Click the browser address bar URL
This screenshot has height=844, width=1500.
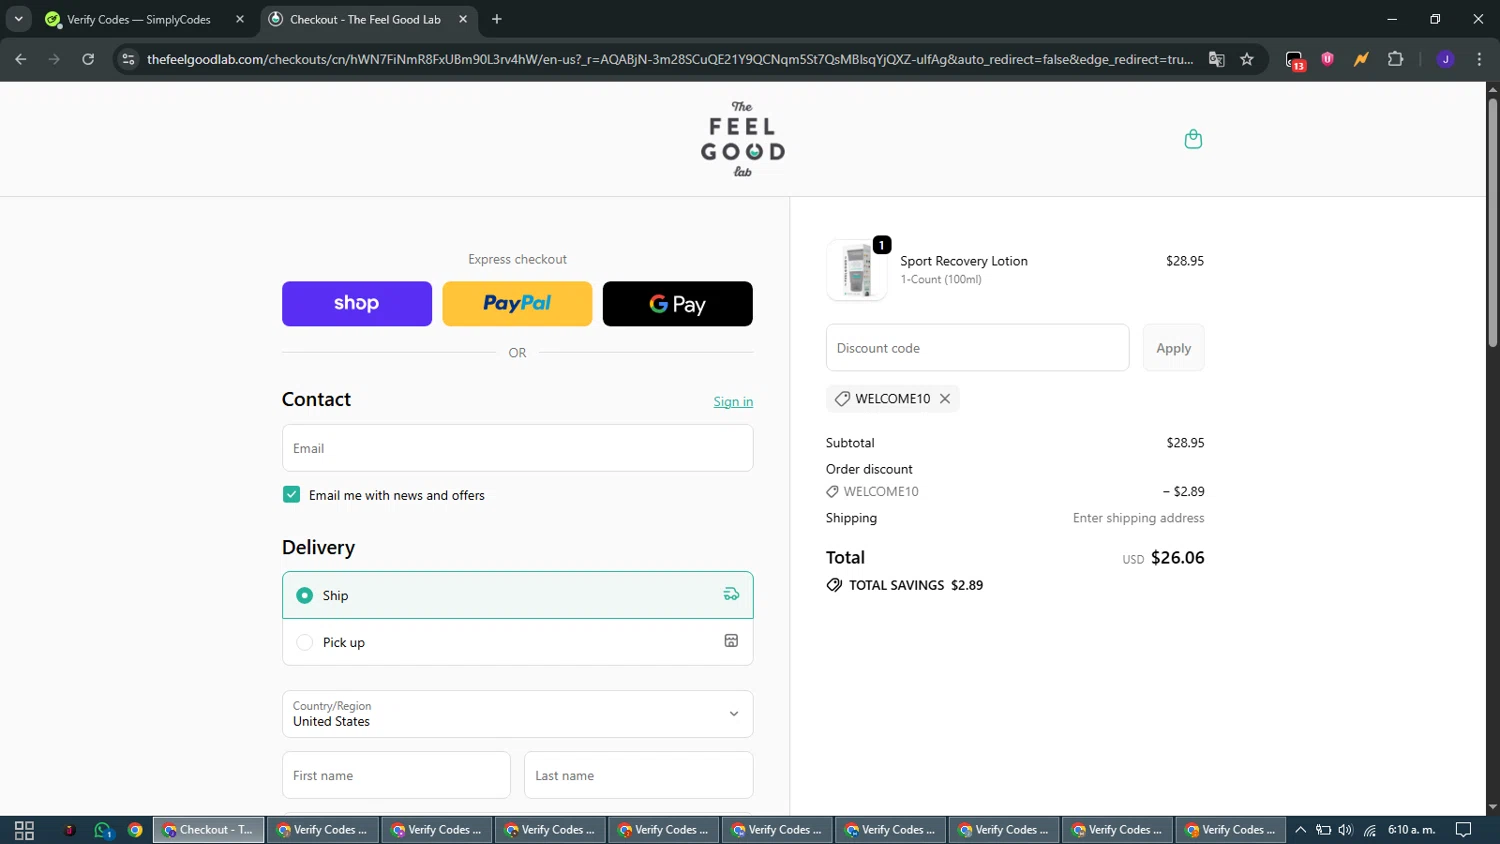click(670, 59)
